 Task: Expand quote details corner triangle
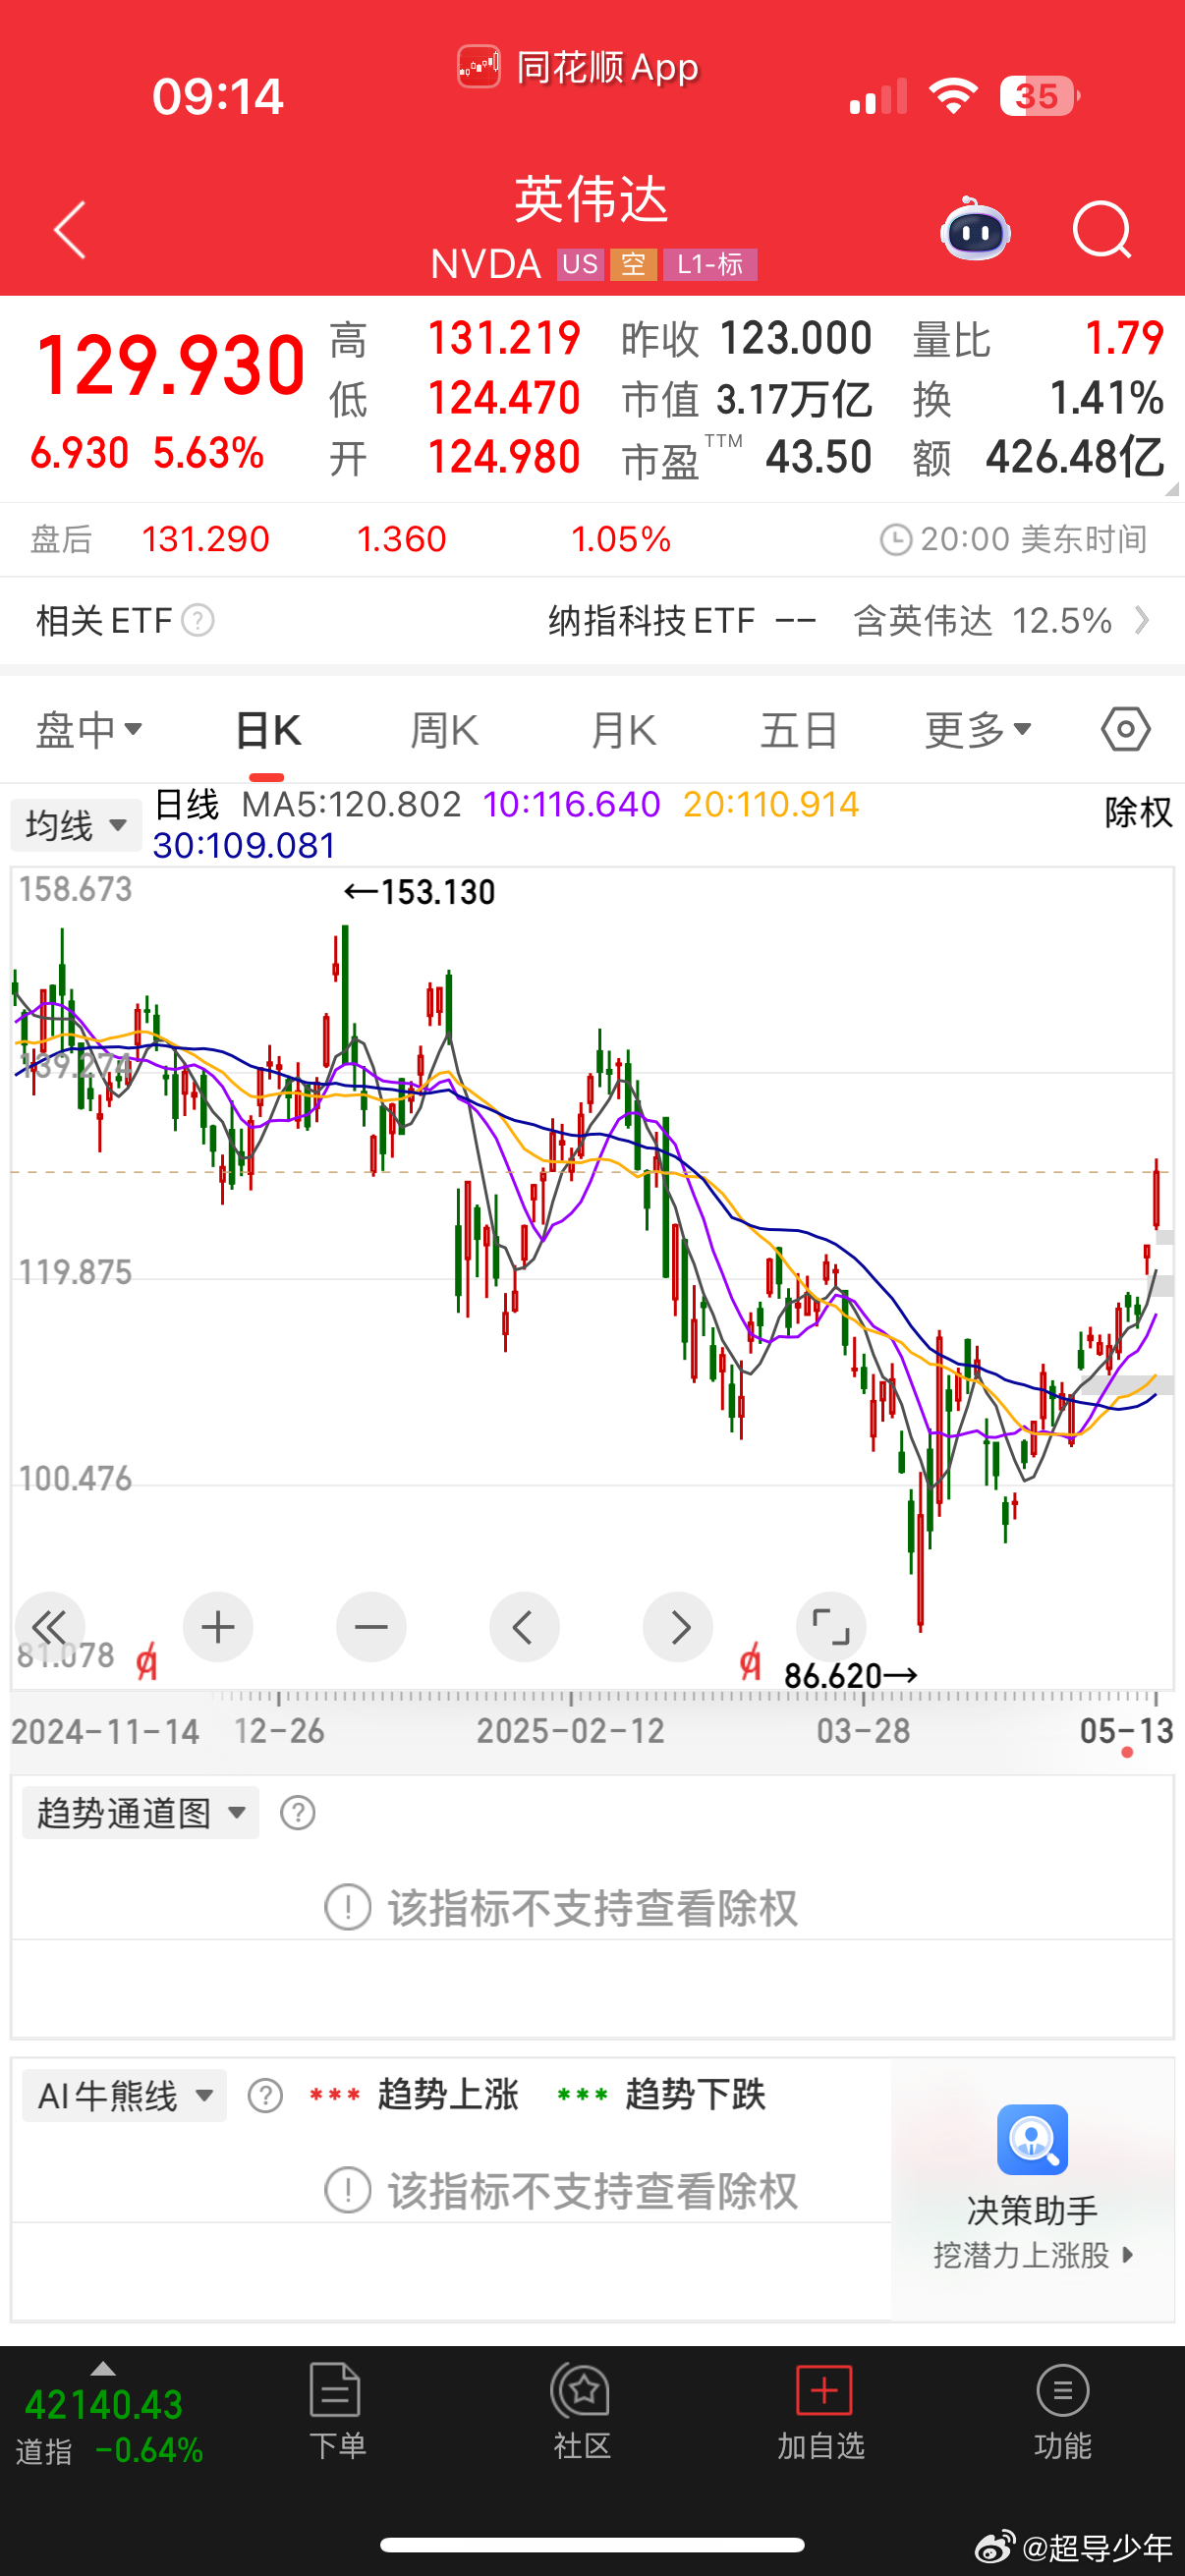[1171, 490]
